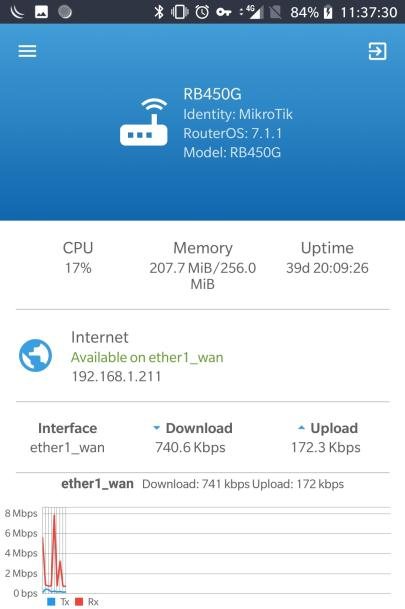Select the Download column header
Image resolution: width=405 pixels, height=609 pixels.
click(193, 428)
